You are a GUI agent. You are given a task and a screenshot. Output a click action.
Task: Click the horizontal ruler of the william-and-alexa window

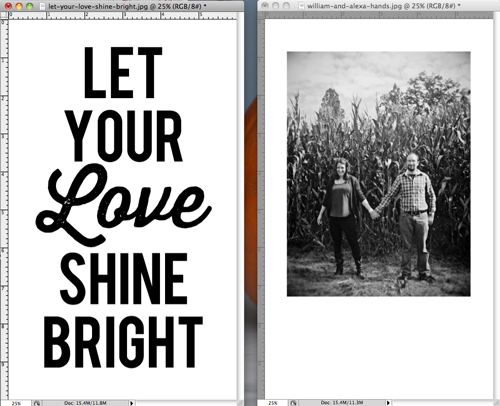coord(379,15)
